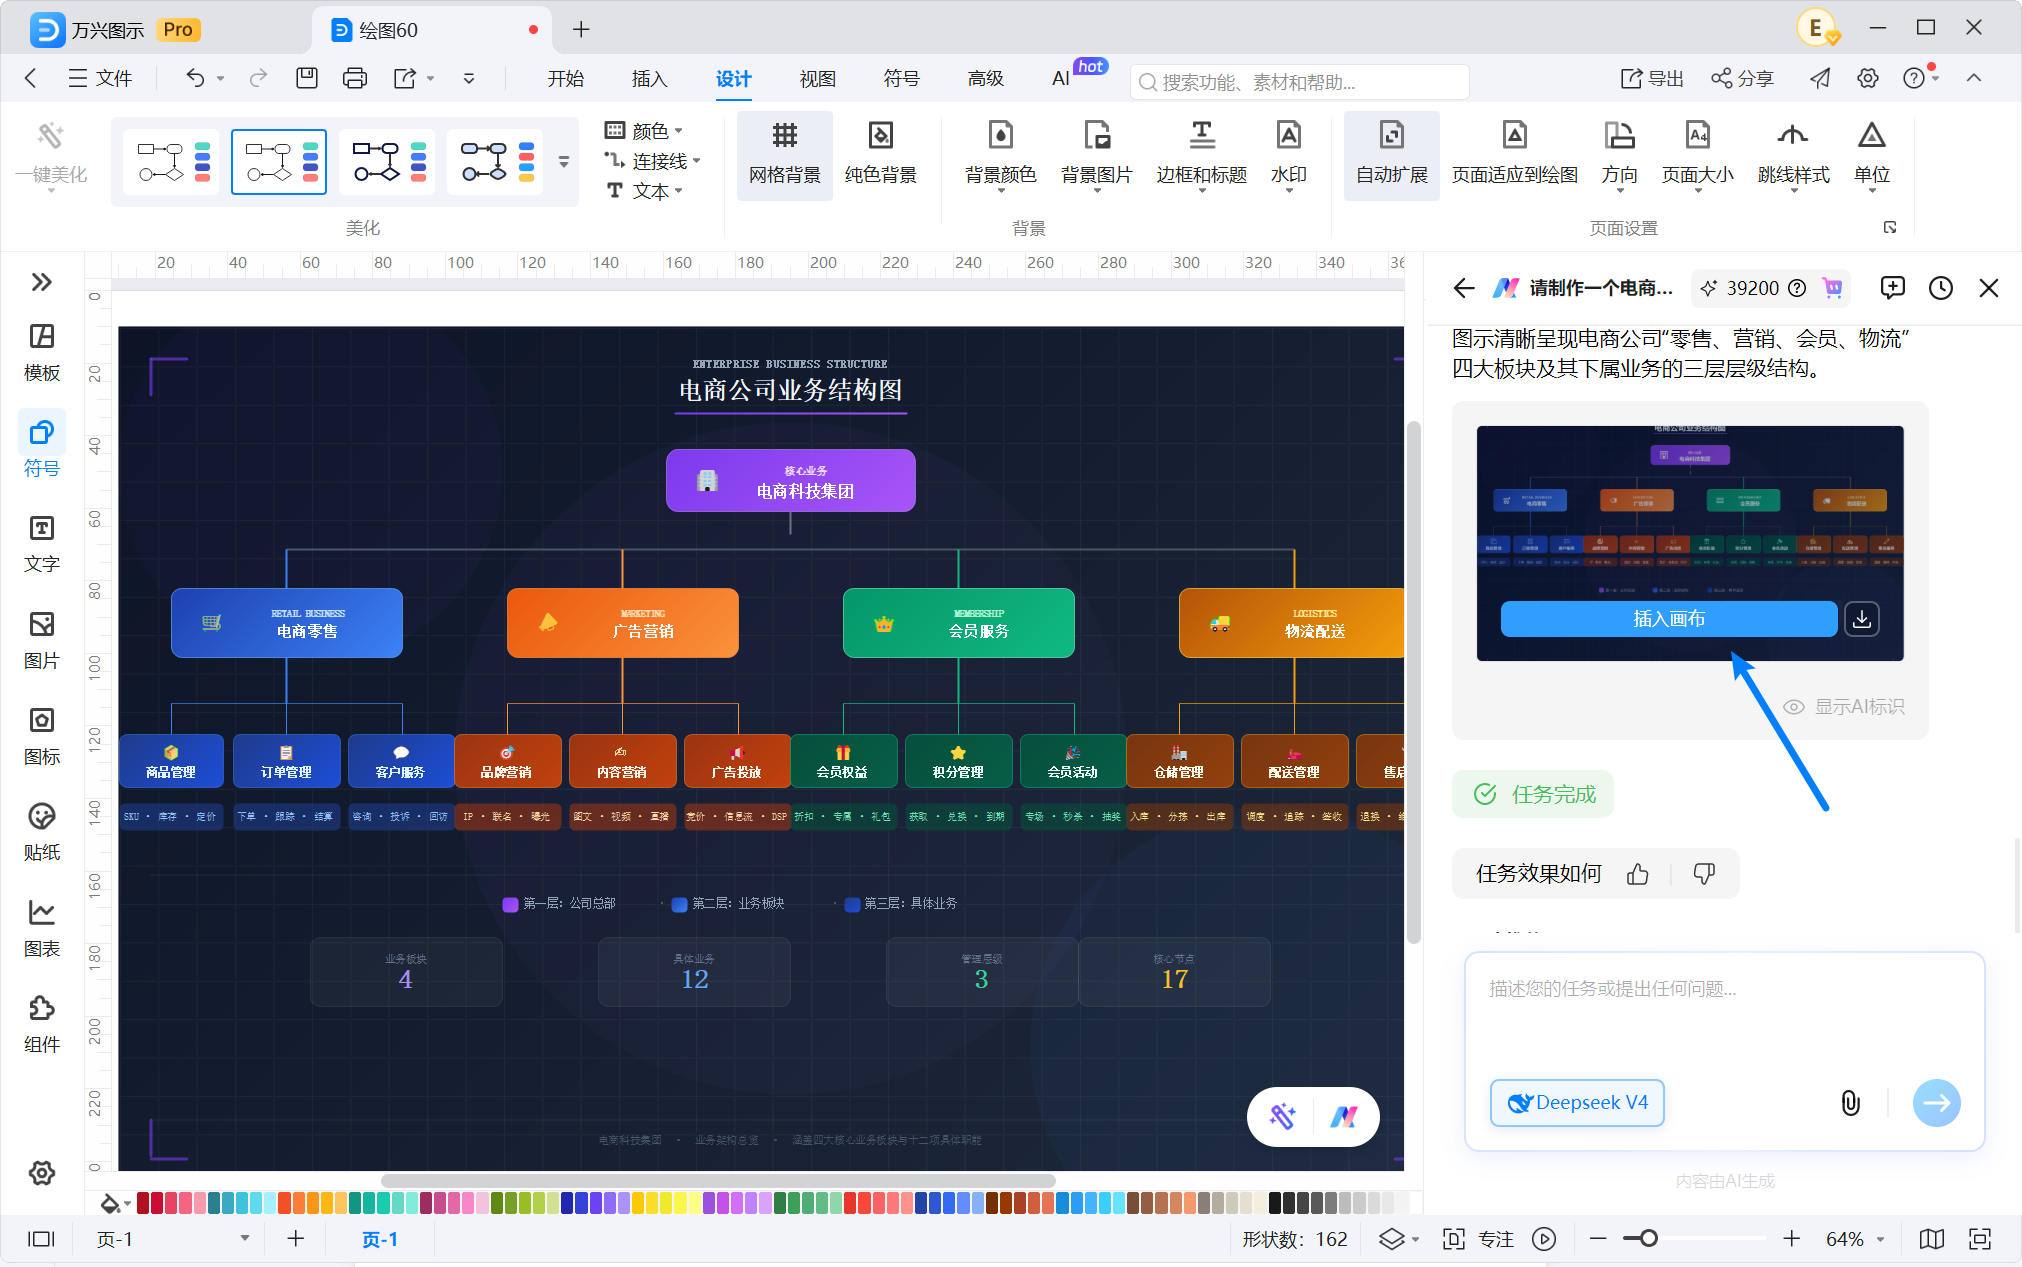Click the undo arrow icon
Screen dimensions: 2022x1267
click(195, 78)
